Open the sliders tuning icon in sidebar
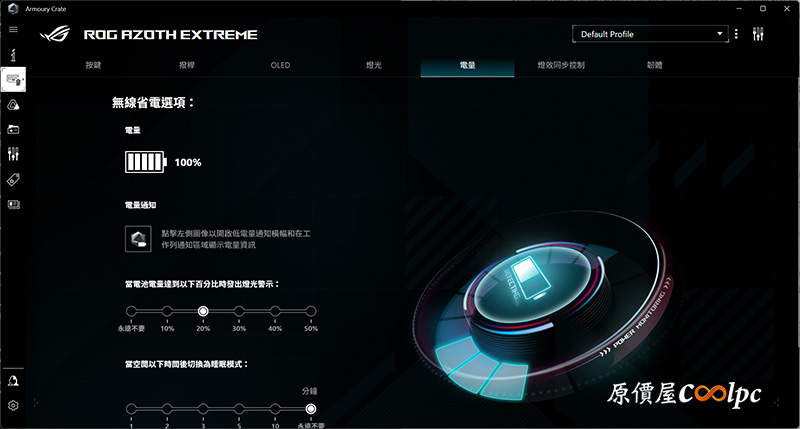The width and height of the screenshot is (800, 429). click(x=13, y=154)
